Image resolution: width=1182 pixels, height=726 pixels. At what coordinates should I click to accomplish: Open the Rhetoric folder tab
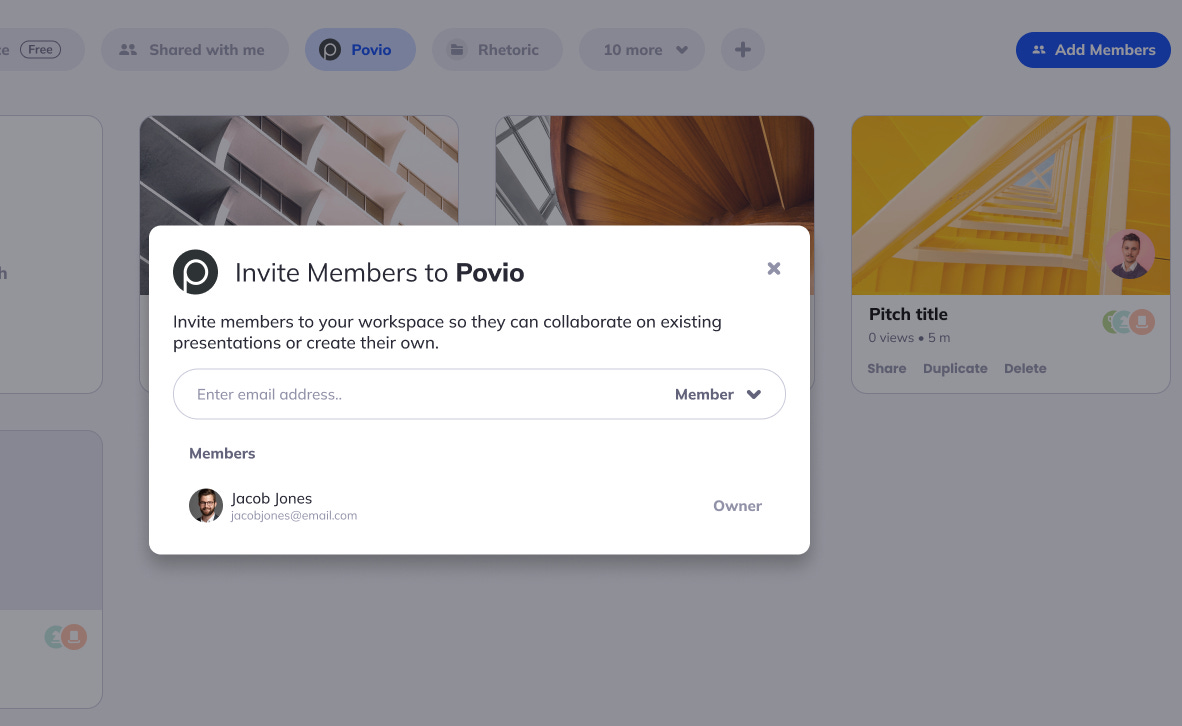pos(497,50)
